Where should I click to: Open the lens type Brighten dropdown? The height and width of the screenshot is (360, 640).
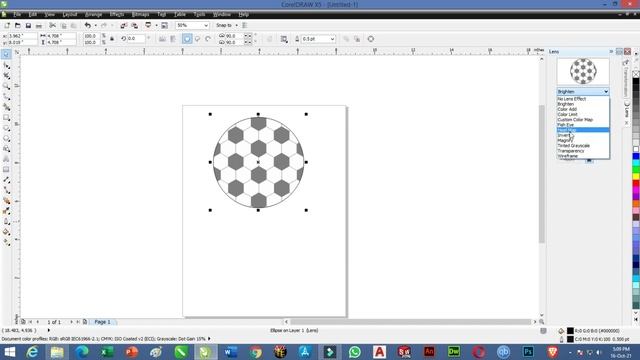click(583, 91)
